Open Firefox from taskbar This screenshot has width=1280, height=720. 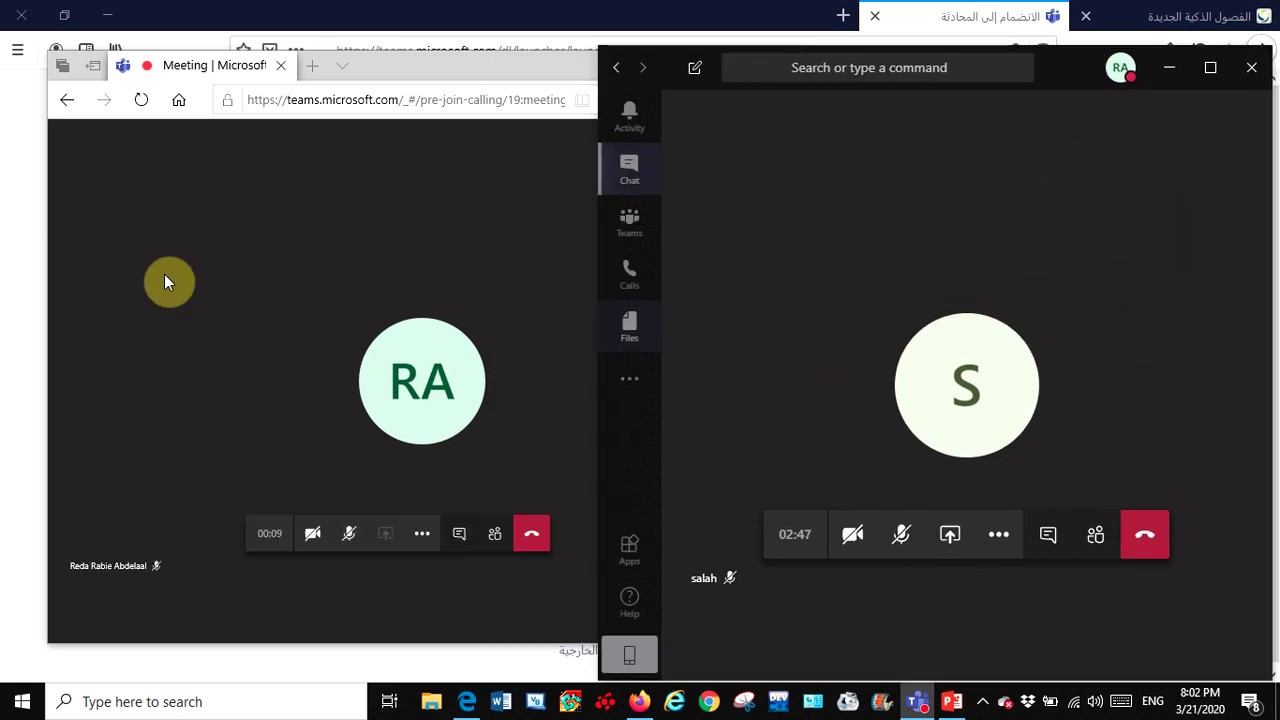pyautogui.click(x=639, y=702)
